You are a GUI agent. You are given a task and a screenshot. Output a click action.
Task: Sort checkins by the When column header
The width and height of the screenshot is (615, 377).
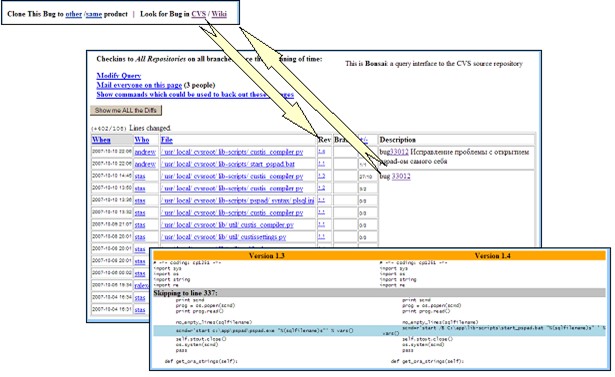(x=101, y=140)
